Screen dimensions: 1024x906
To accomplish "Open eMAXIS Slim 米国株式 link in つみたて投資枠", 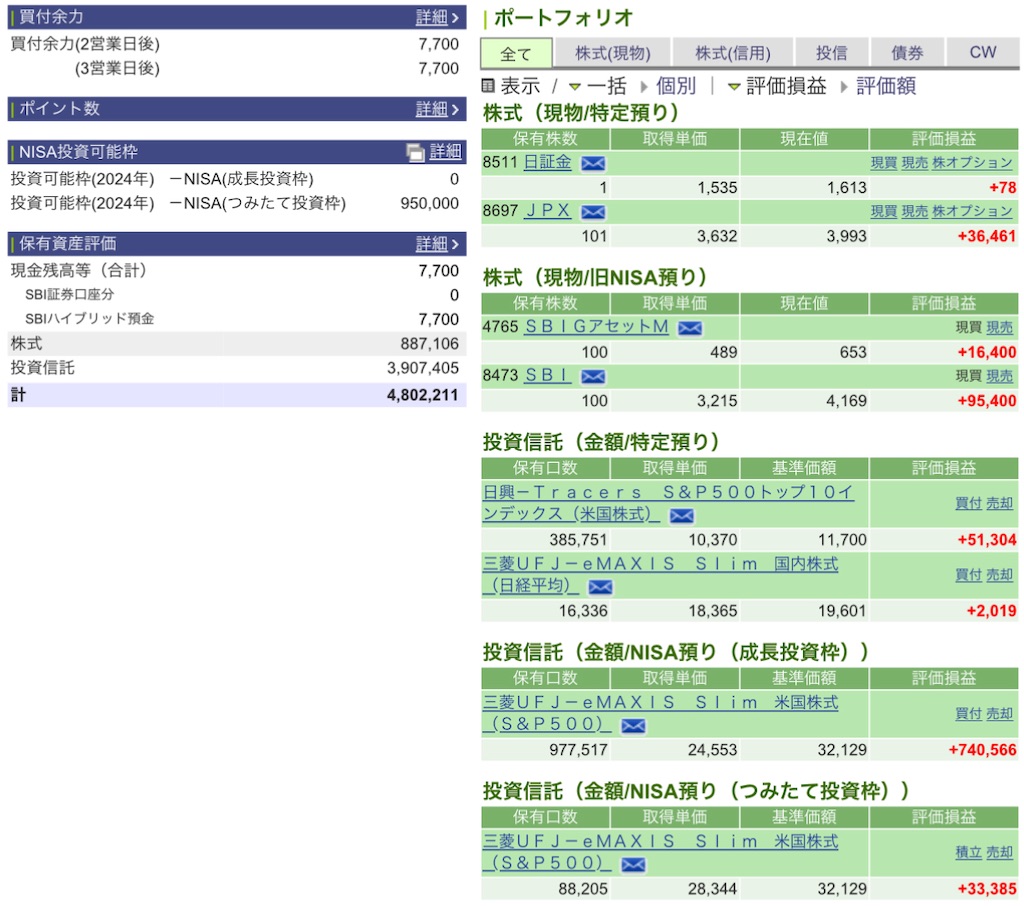I will 660,852.
